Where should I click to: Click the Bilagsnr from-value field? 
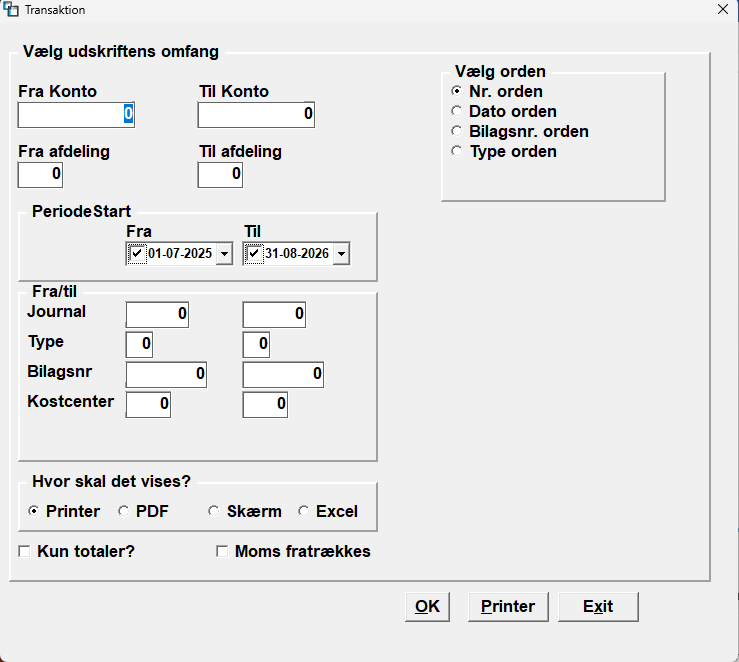pos(166,374)
